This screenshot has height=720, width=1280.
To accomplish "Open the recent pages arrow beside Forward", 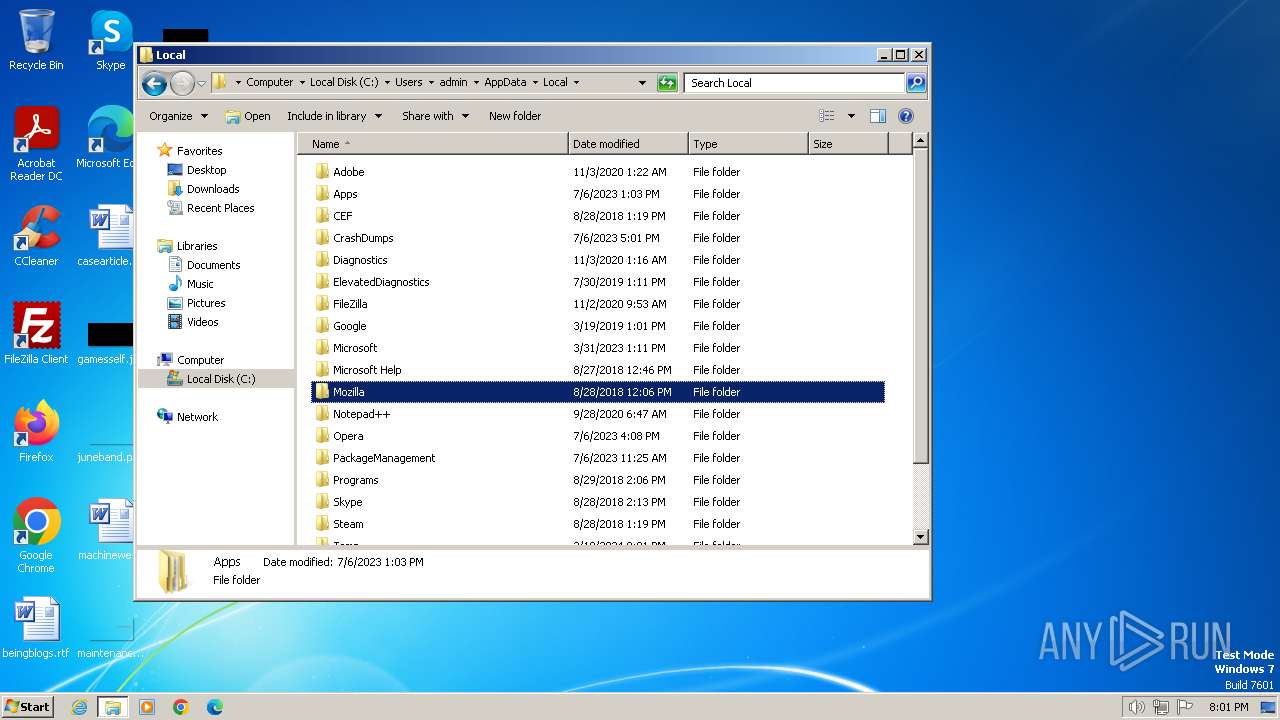I will pyautogui.click(x=201, y=83).
